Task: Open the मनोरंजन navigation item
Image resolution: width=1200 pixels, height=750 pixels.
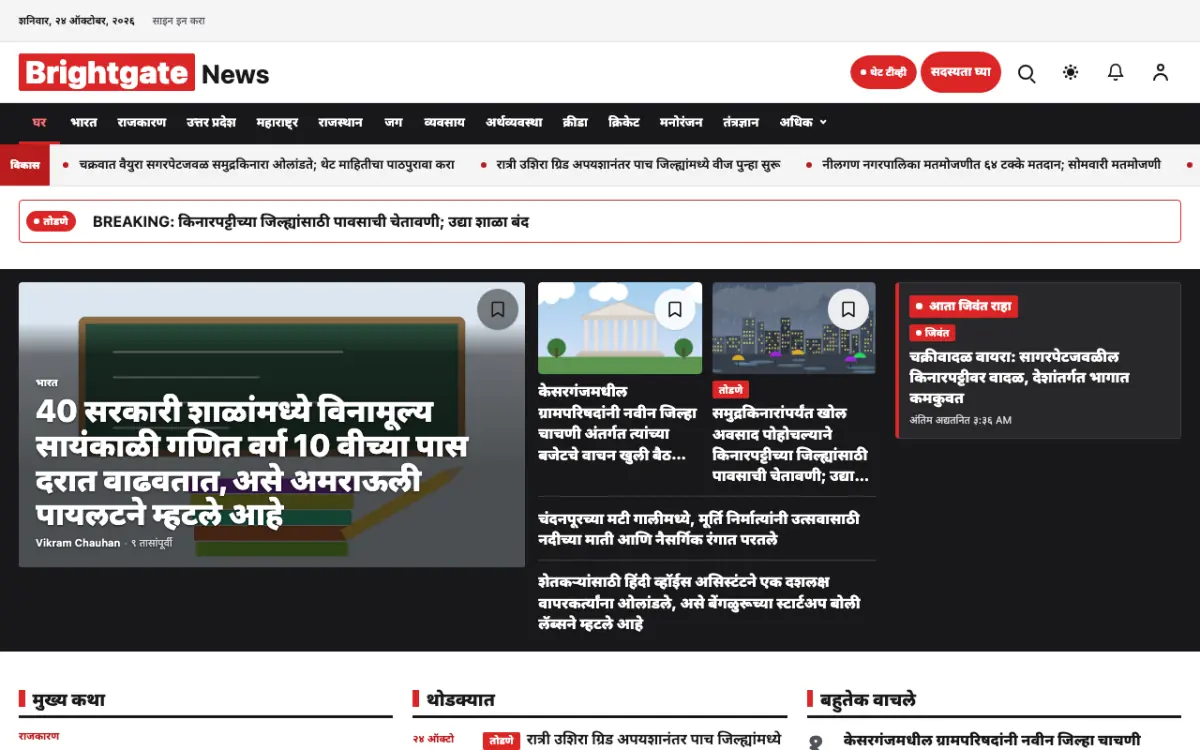Action: click(x=681, y=122)
